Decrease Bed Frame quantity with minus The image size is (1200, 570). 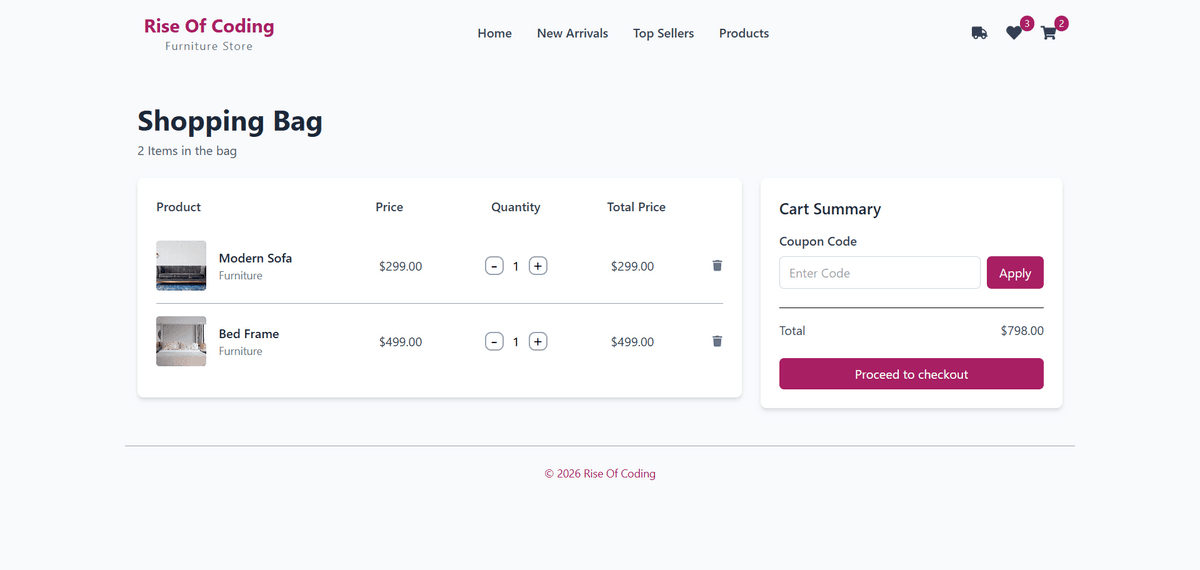coord(494,342)
